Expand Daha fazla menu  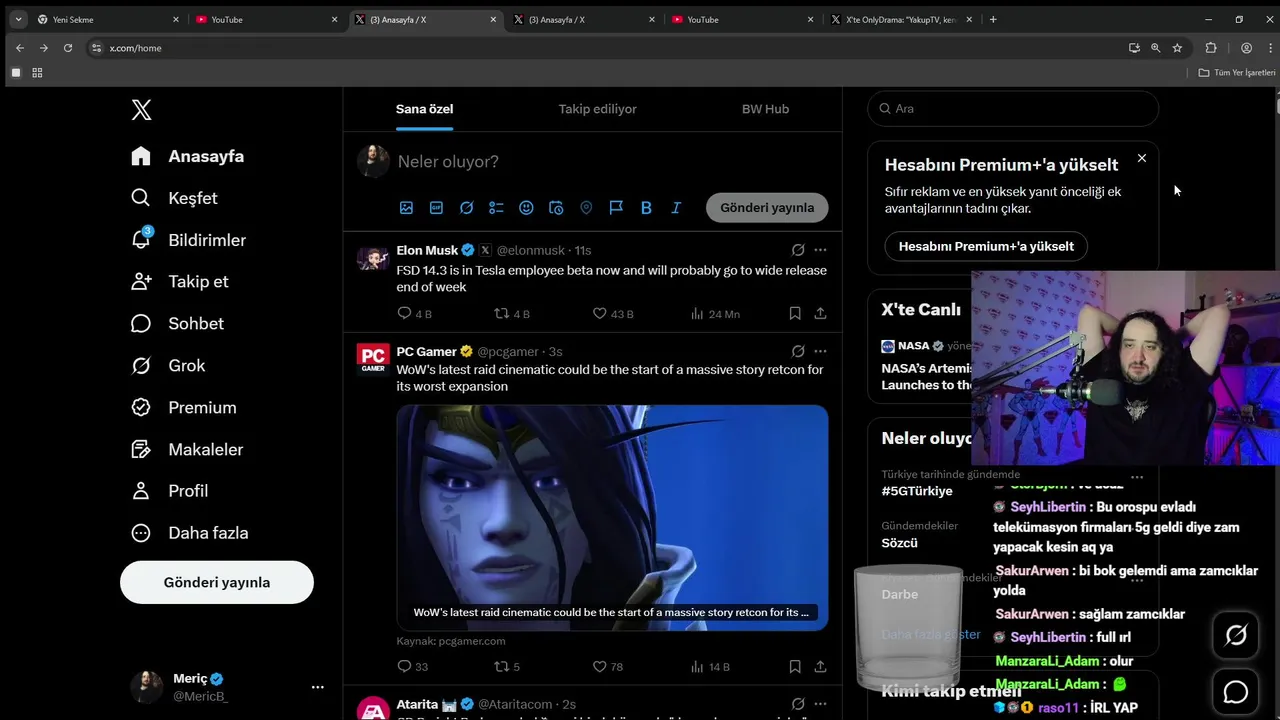coord(190,533)
